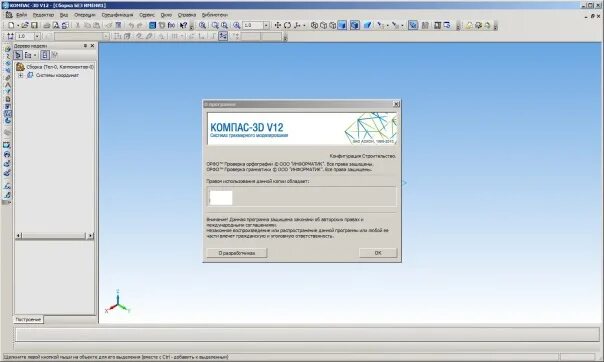The height and width of the screenshot is (362, 604).
Task: Click the bottom icon in left compact panel
Action: coord(7,195)
